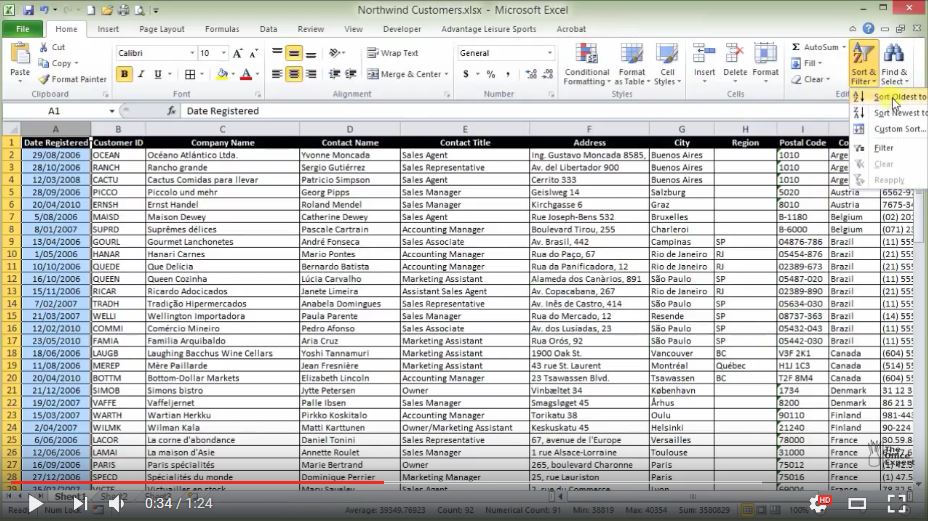Open Conditional Formatting menu

[587, 64]
